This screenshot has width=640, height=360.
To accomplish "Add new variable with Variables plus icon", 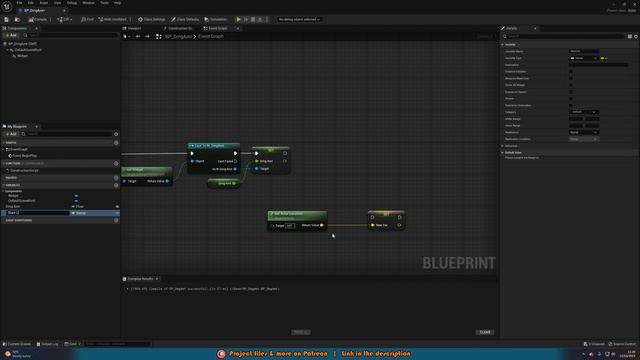I will [x=116, y=185].
